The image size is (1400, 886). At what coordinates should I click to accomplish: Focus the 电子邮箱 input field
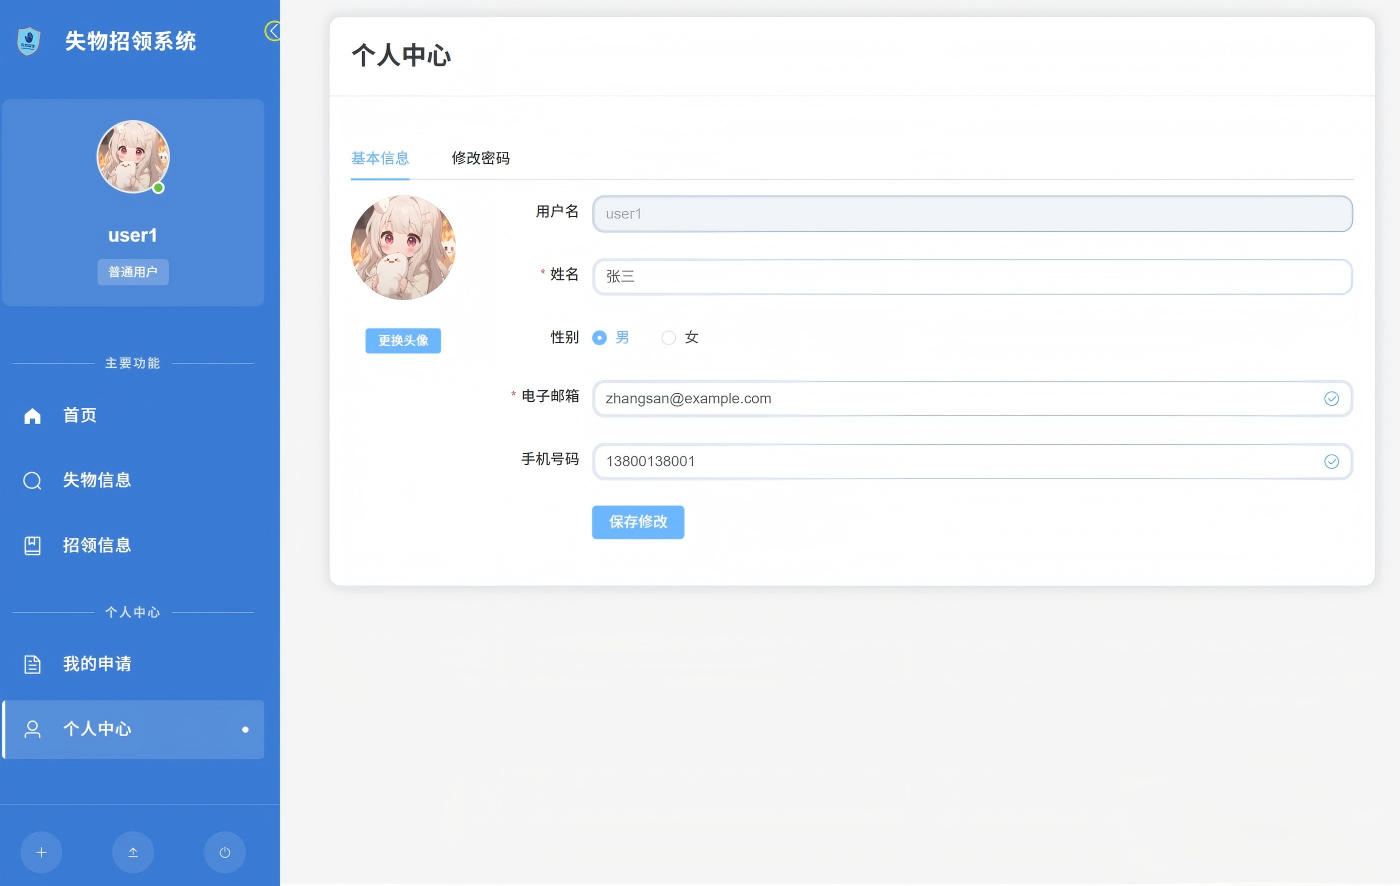click(x=972, y=399)
